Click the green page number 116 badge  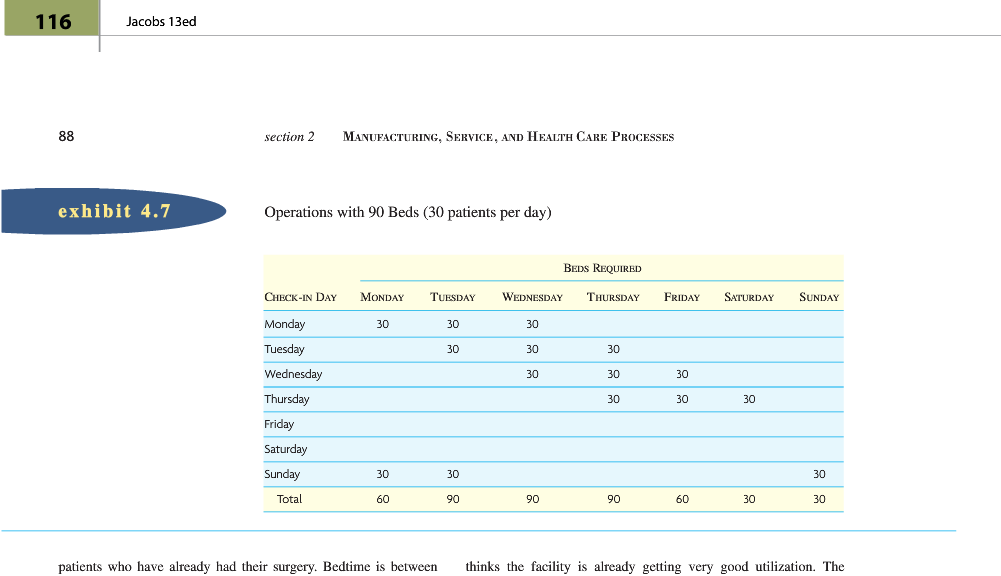52,21
